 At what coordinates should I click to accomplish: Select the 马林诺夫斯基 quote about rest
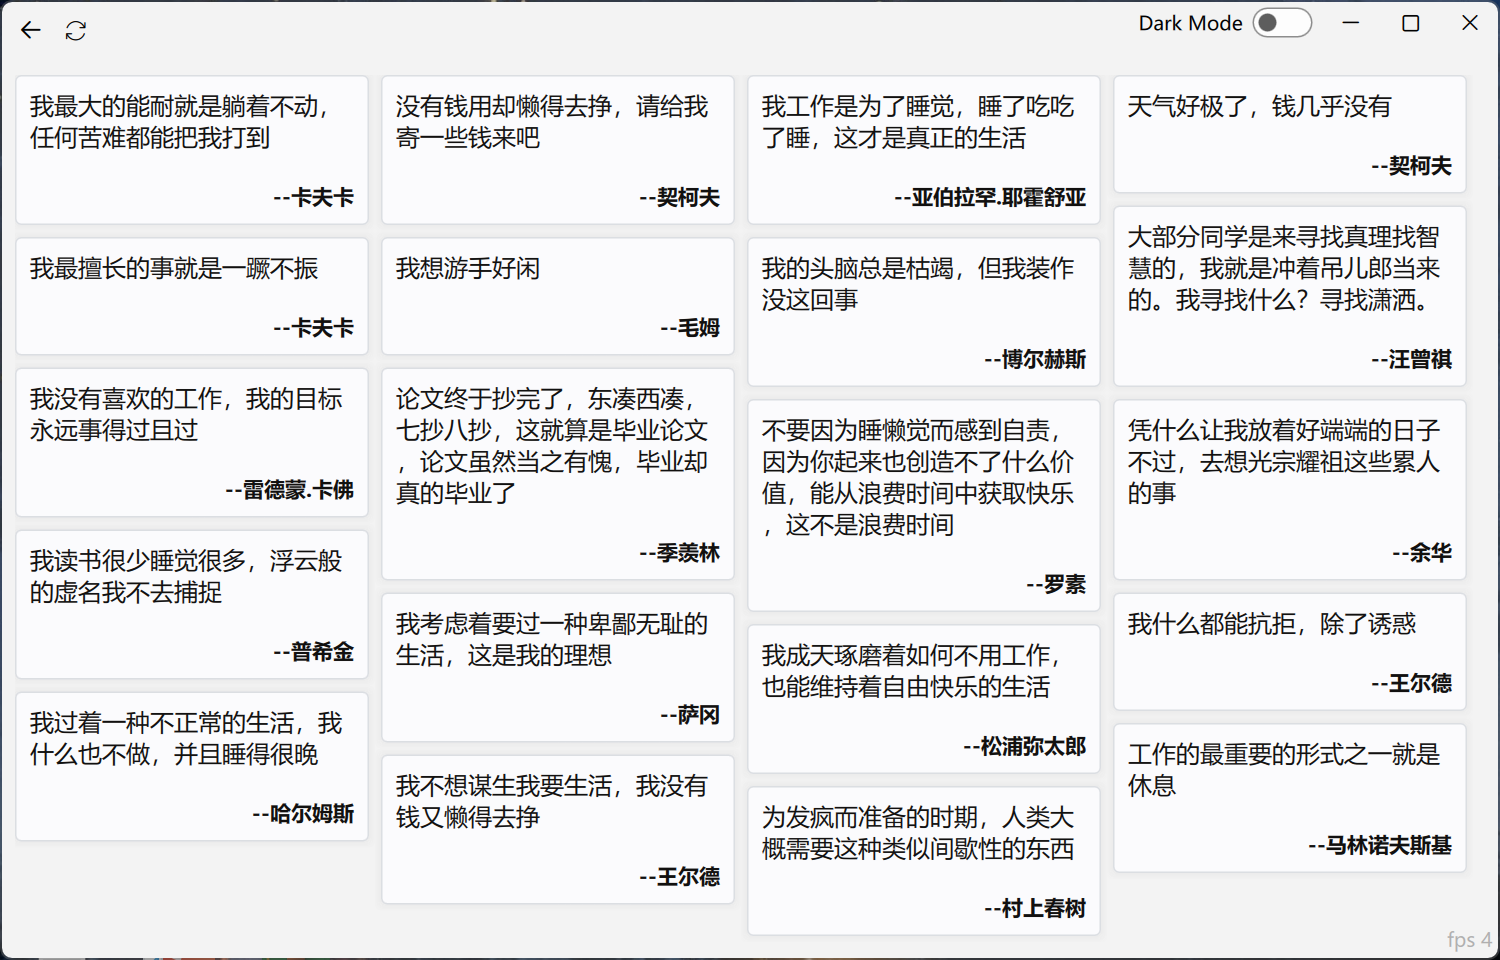(1289, 797)
